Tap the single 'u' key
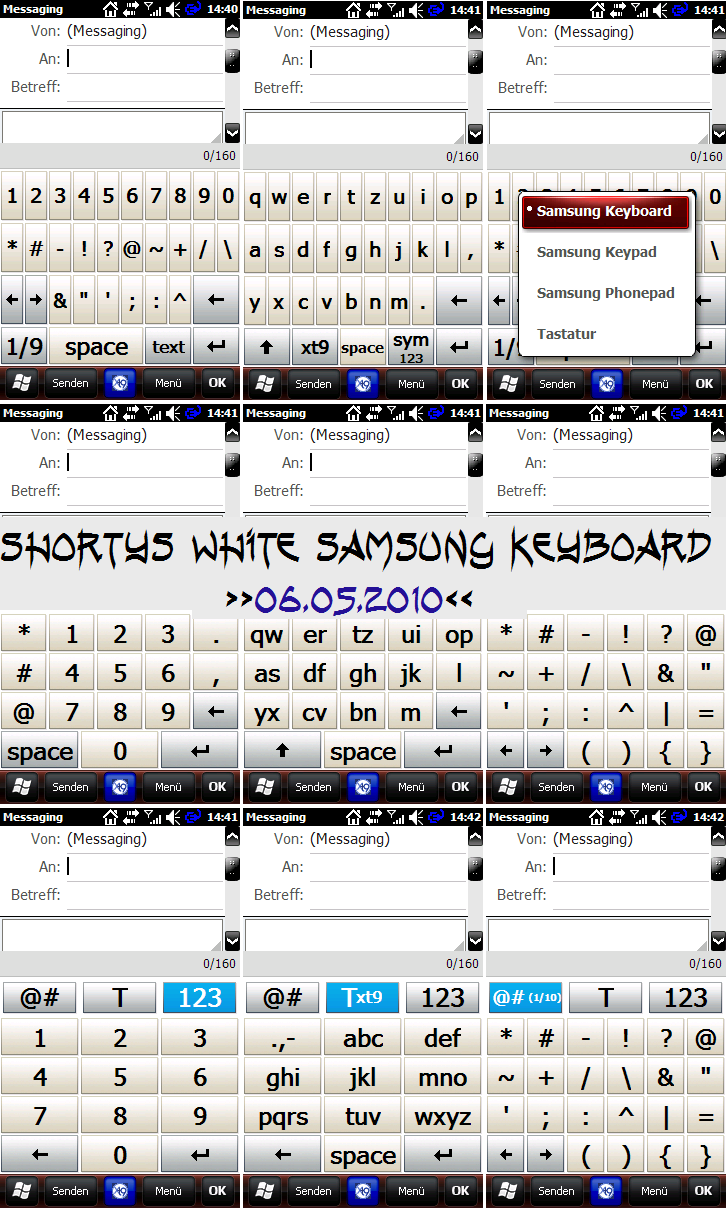The image size is (726, 1210). [x=399, y=197]
